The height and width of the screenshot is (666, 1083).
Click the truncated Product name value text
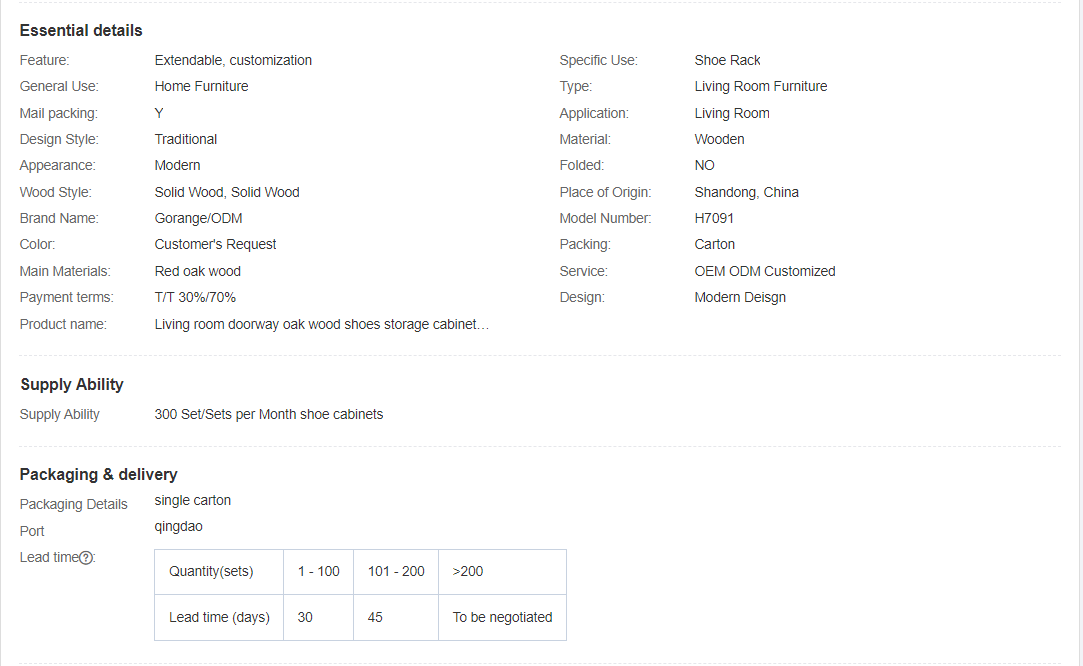[x=321, y=324]
